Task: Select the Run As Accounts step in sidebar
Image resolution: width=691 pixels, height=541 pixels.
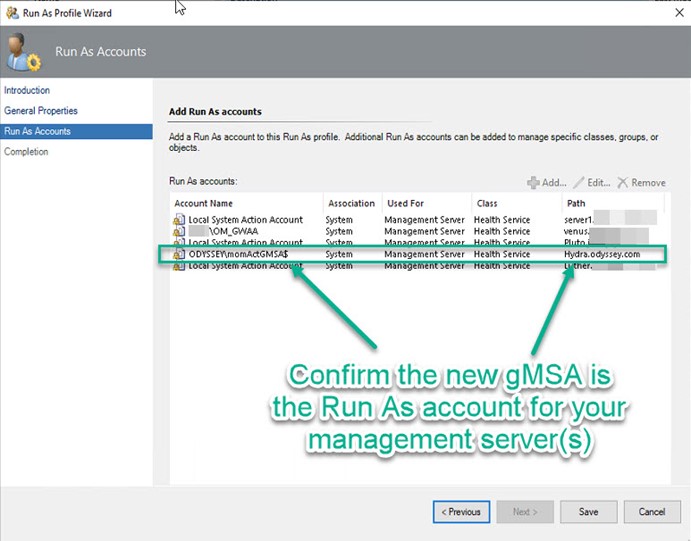Action: coord(38,131)
